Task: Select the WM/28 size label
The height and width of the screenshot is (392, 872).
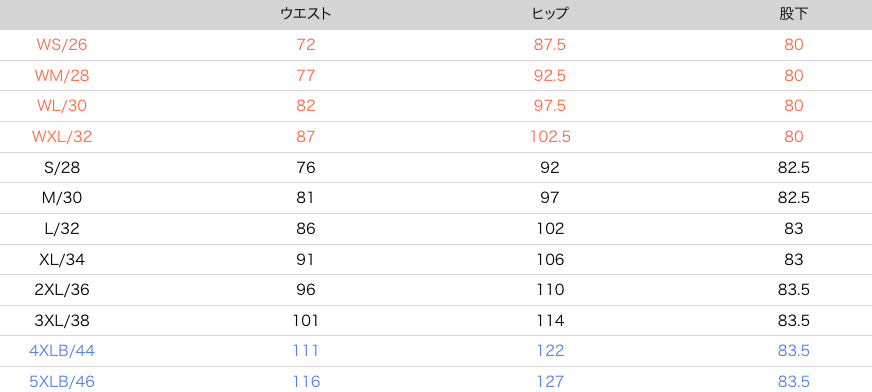Action: click(x=62, y=75)
